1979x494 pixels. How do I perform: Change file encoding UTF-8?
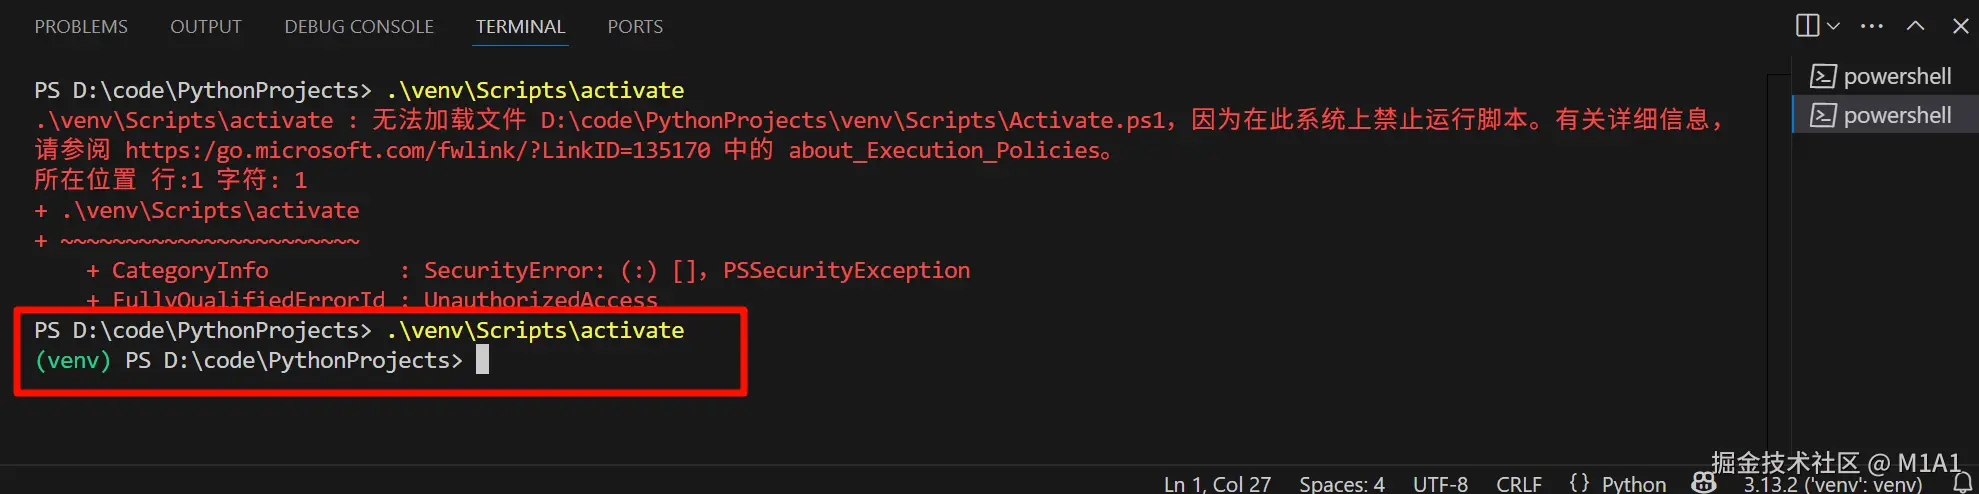1440,484
